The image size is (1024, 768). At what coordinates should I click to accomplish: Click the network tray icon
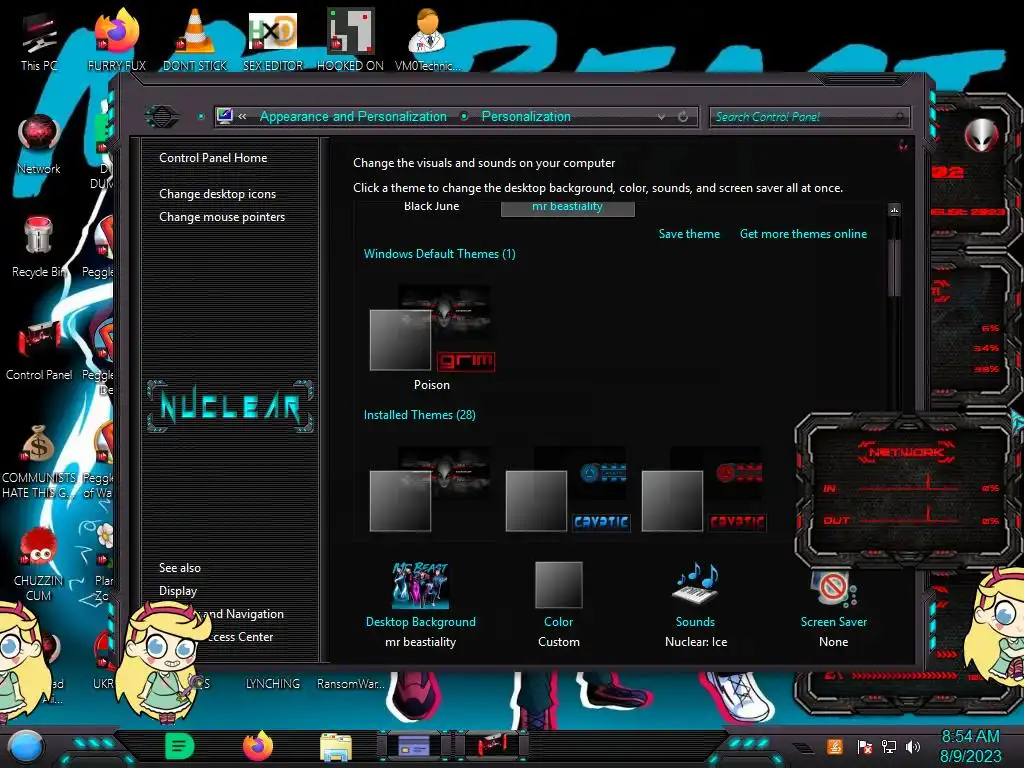point(889,746)
